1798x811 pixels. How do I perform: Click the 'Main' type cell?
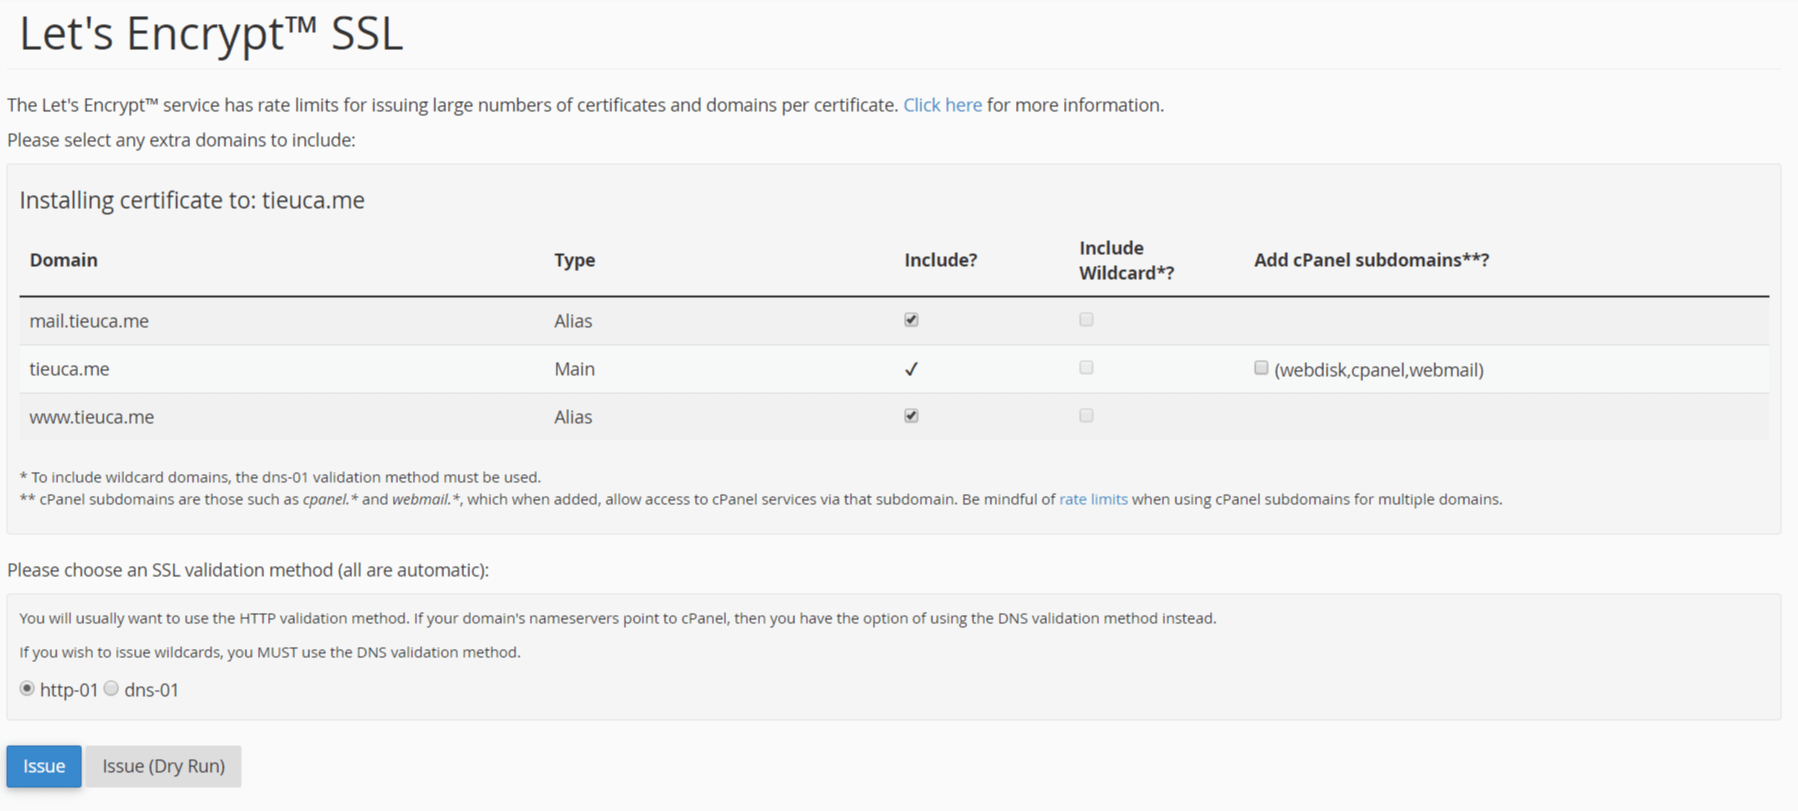(574, 369)
